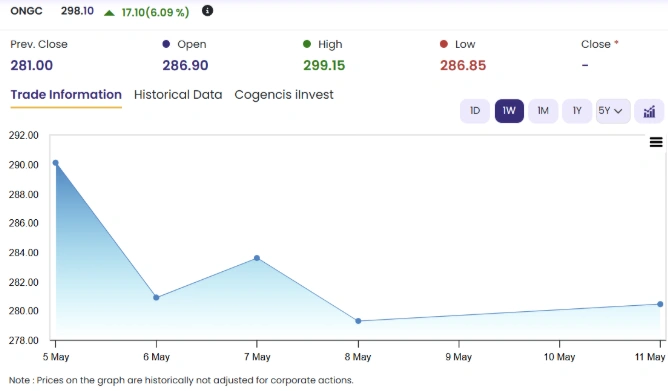
Task: Click the 11 May data point
Action: [660, 304]
